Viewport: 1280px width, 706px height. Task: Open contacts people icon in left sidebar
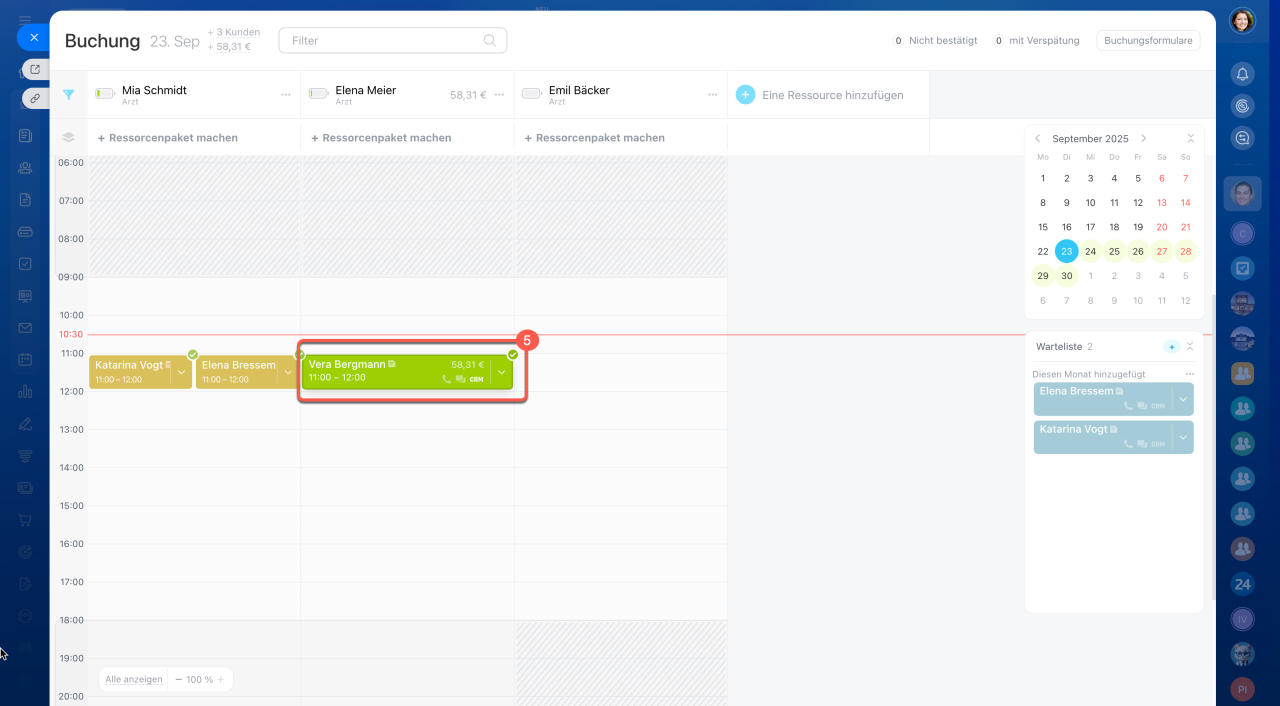25,168
